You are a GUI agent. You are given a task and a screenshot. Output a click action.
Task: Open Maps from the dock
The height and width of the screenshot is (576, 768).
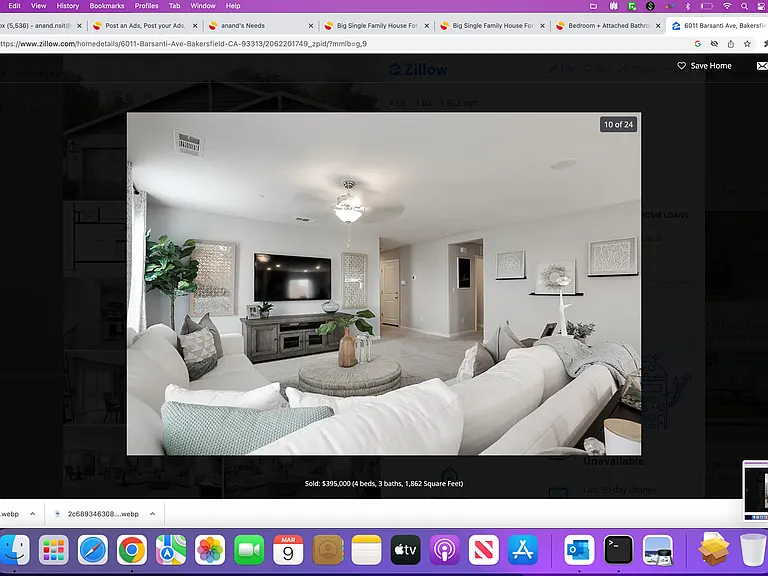[x=170, y=550]
